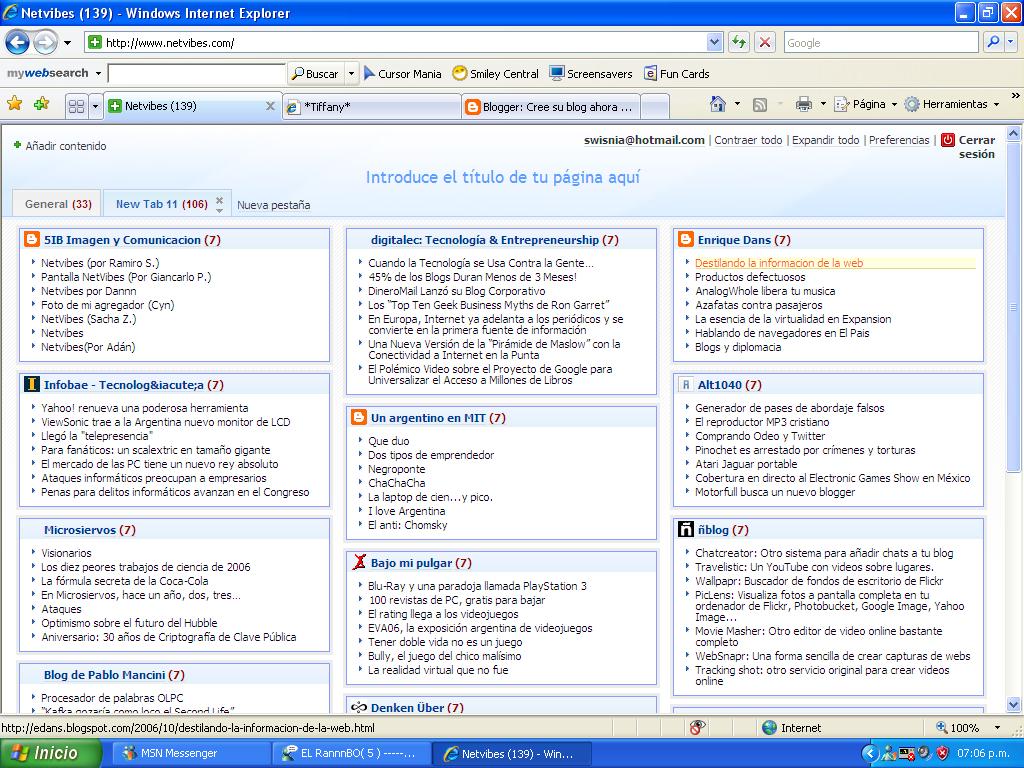Viewport: 1024px width, 768px height.
Task: Click page vertical scrollbar down arrow
Action: point(1013,705)
